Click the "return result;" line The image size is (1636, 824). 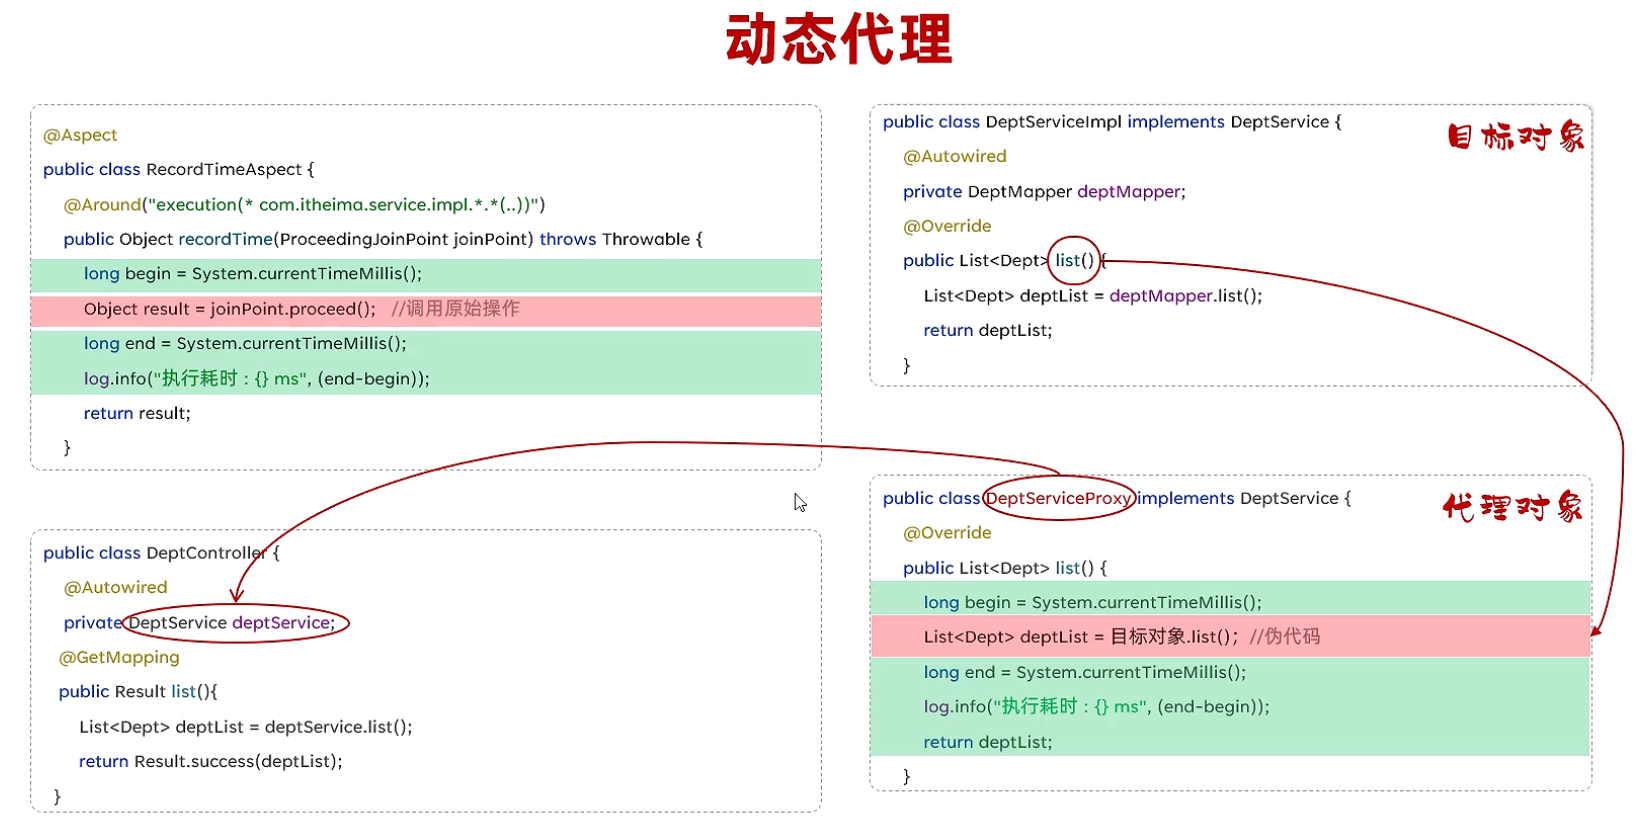click(137, 413)
